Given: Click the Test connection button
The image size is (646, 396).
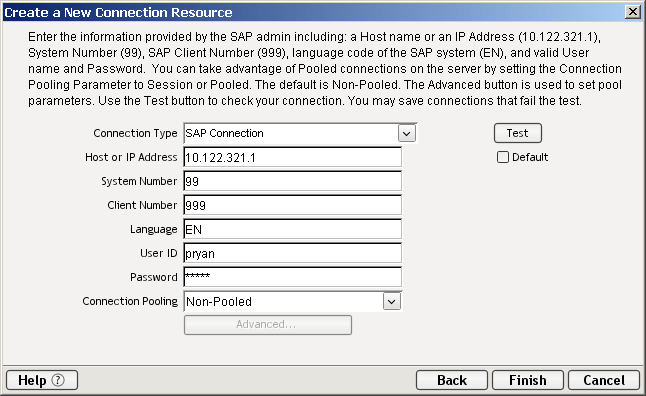Looking at the screenshot, I should tap(517, 133).
